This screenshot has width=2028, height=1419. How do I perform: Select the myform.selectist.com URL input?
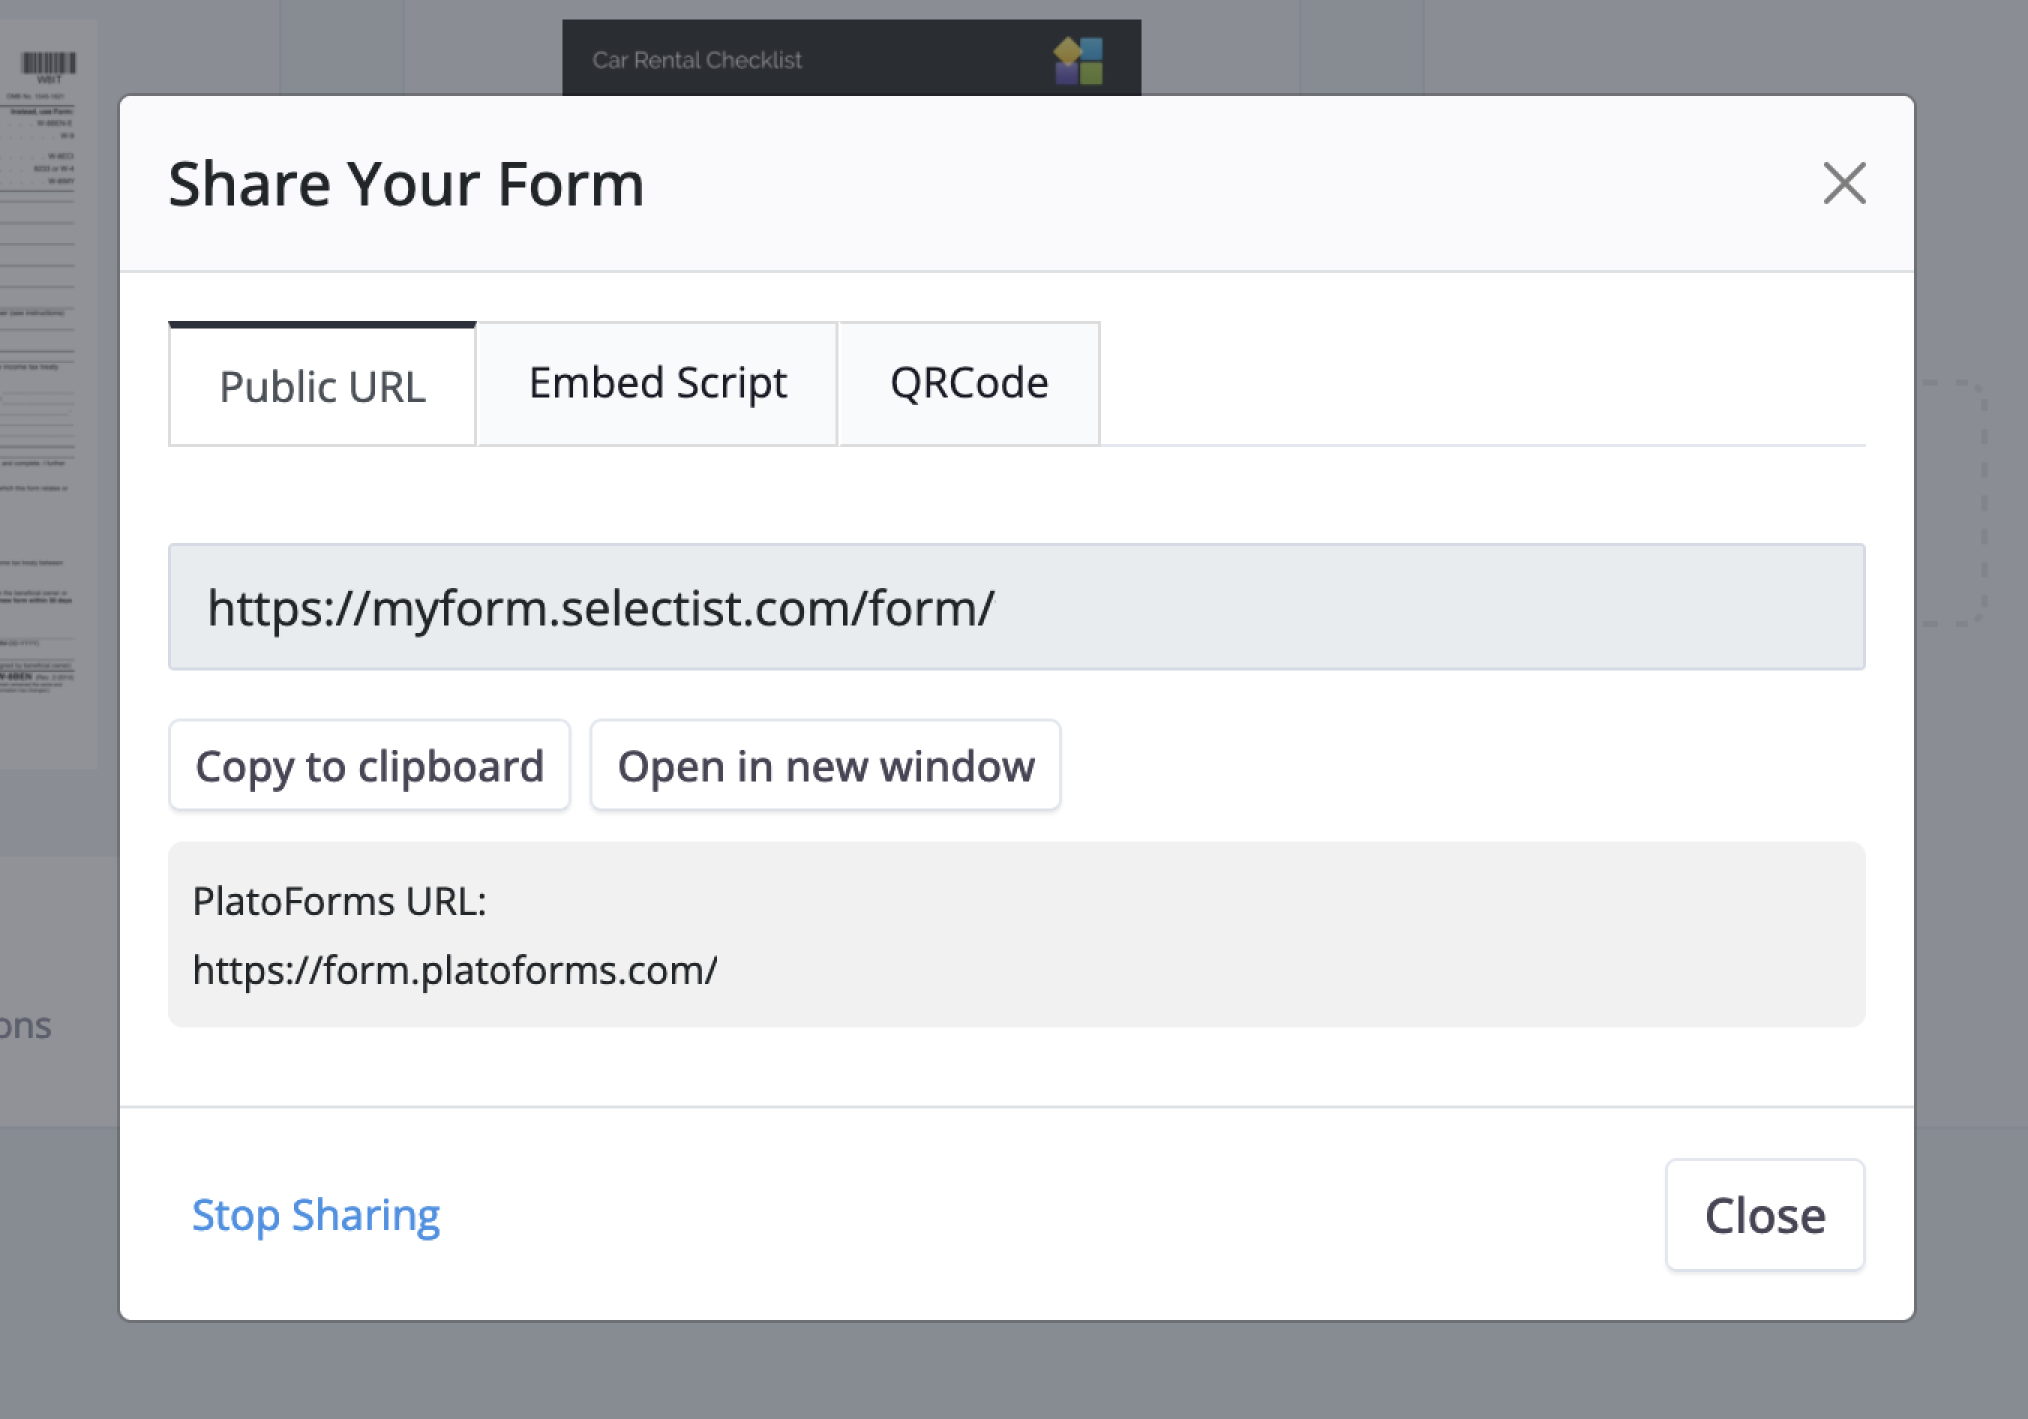coord(1016,607)
